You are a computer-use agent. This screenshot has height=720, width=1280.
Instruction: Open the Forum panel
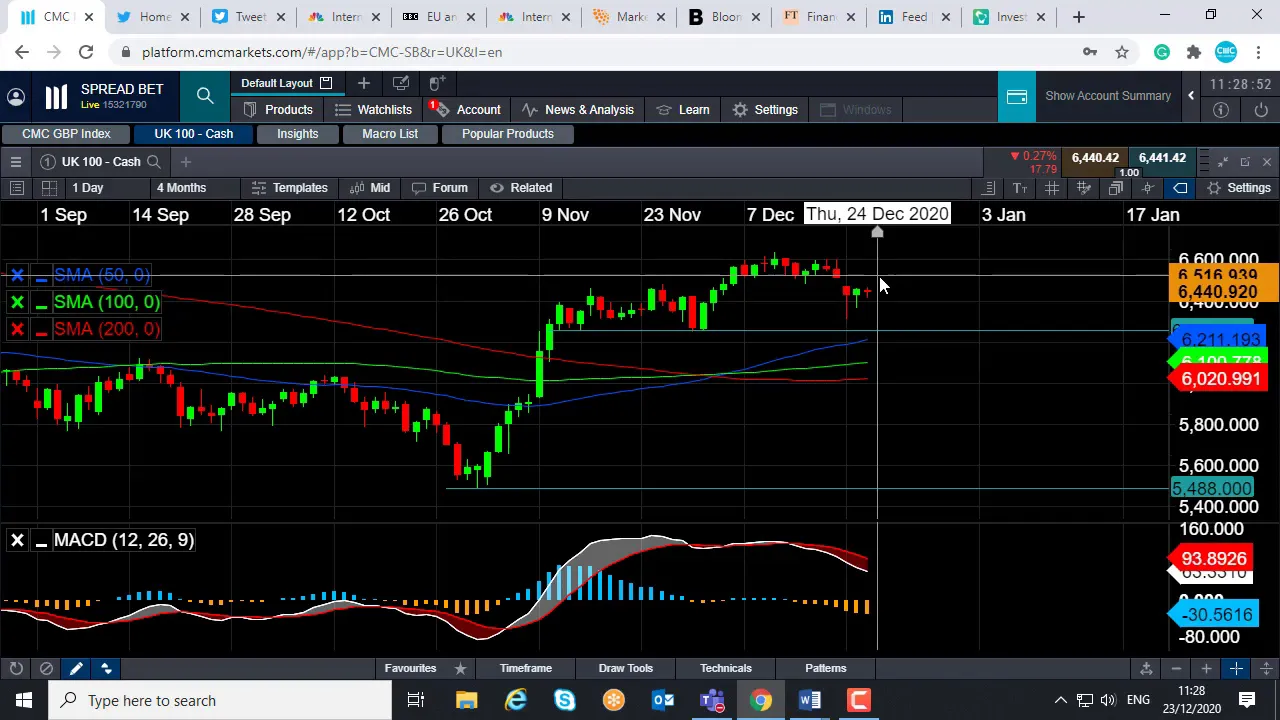tap(440, 188)
